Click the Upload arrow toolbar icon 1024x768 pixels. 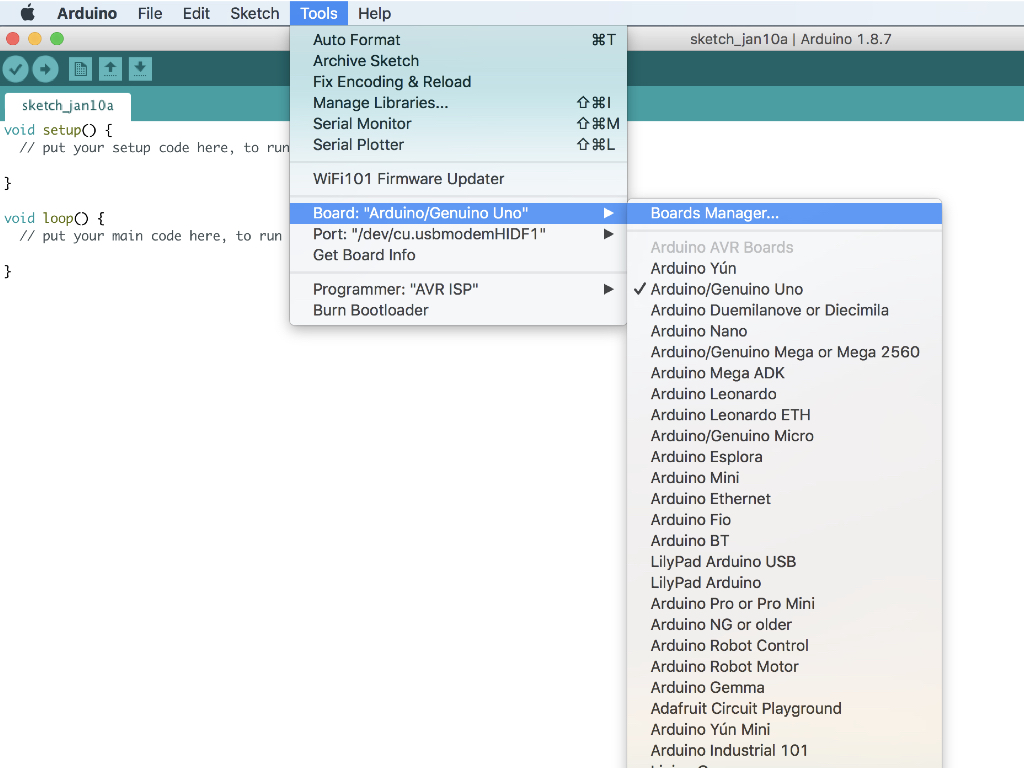point(45,69)
